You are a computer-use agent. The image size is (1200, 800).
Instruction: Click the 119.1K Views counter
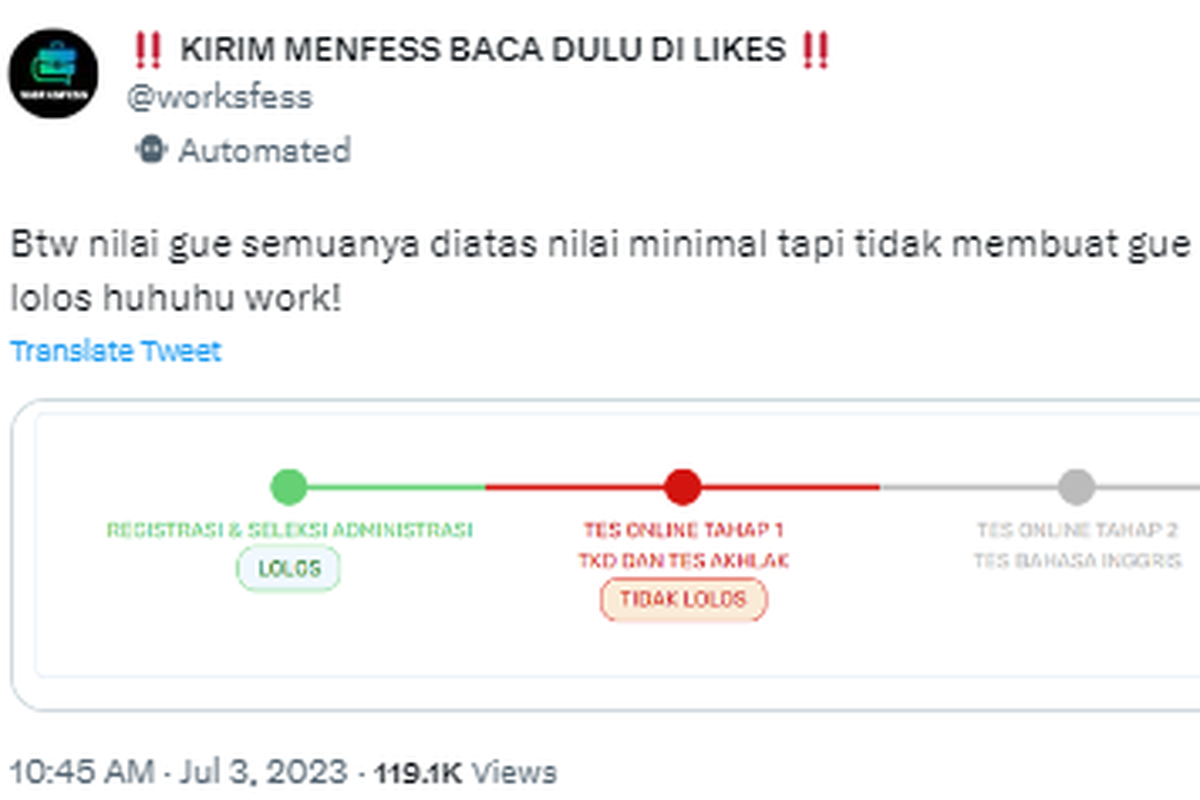(464, 772)
